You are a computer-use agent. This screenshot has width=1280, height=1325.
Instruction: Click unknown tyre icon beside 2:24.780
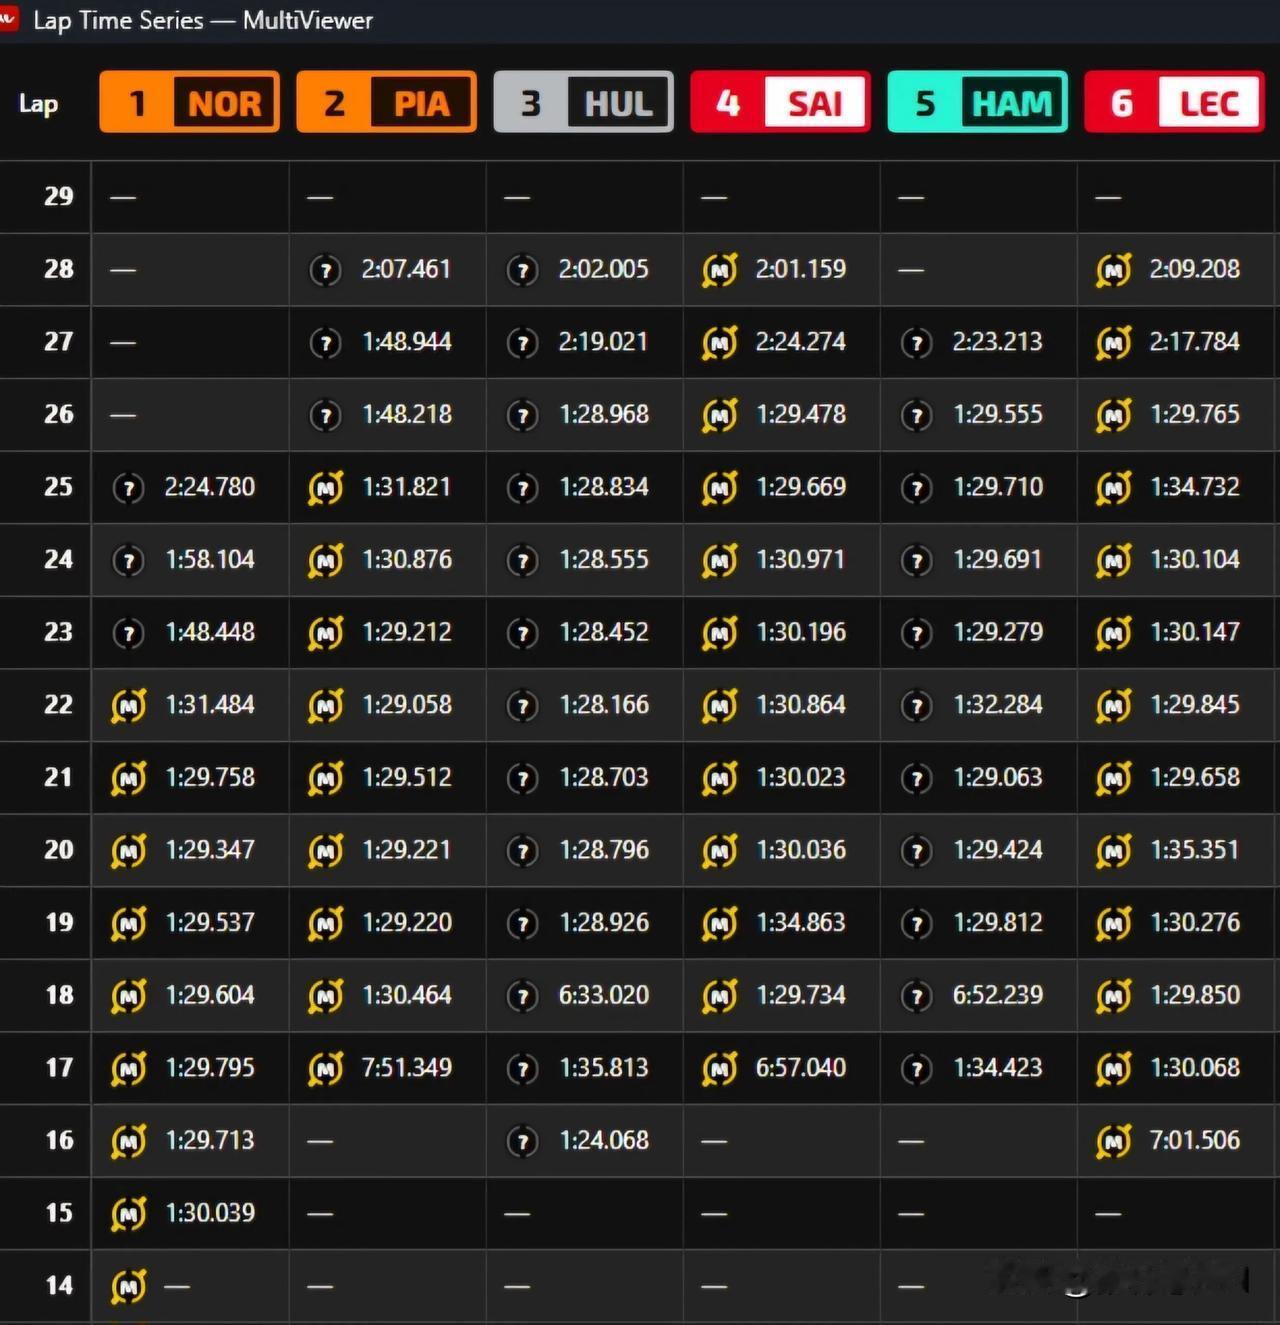click(x=128, y=488)
